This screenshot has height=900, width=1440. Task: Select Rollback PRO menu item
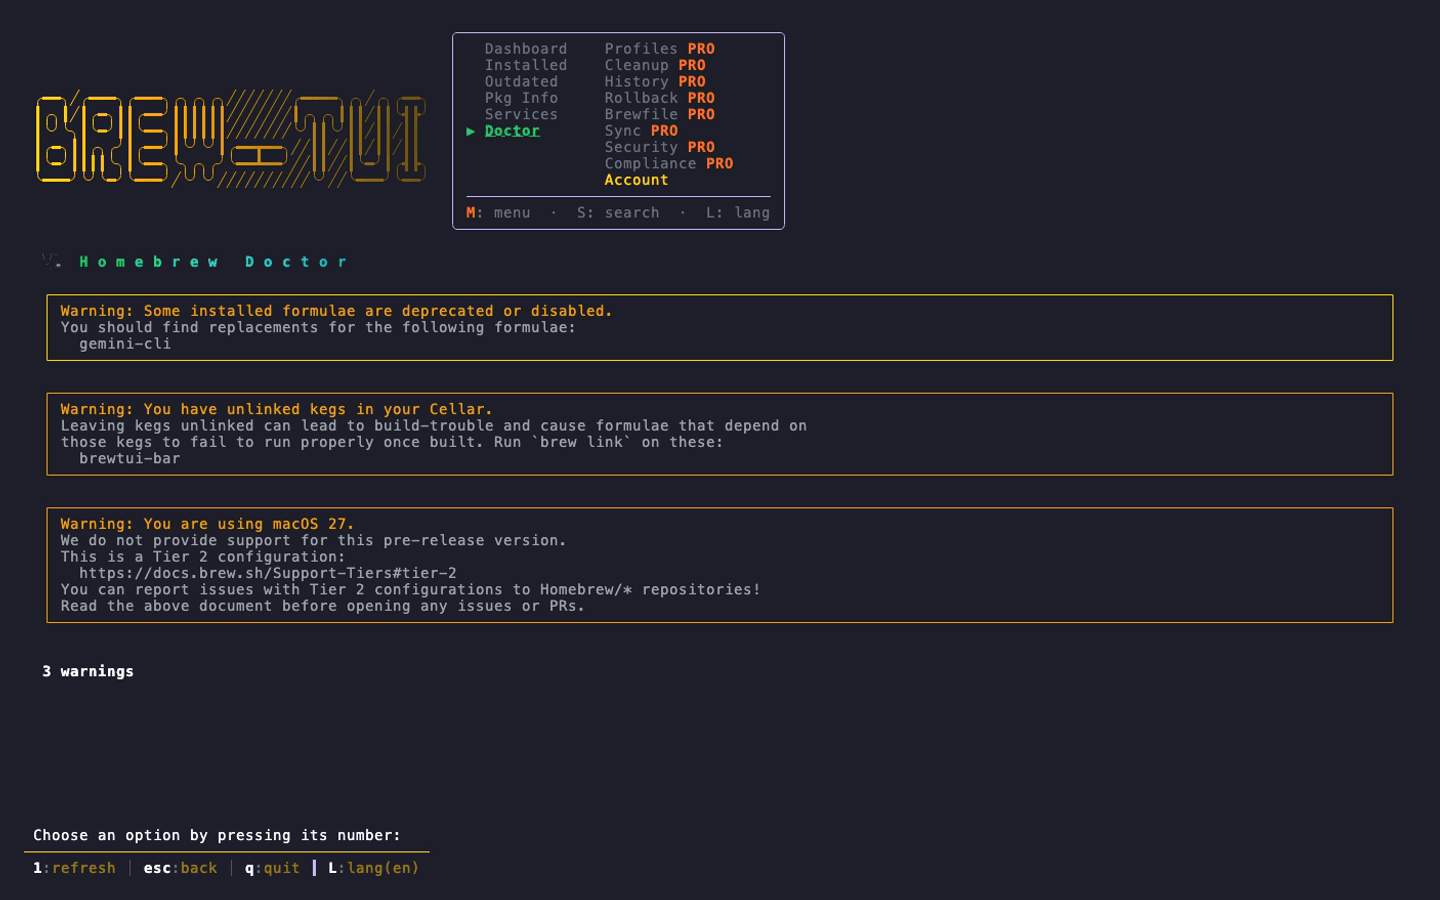659,98
